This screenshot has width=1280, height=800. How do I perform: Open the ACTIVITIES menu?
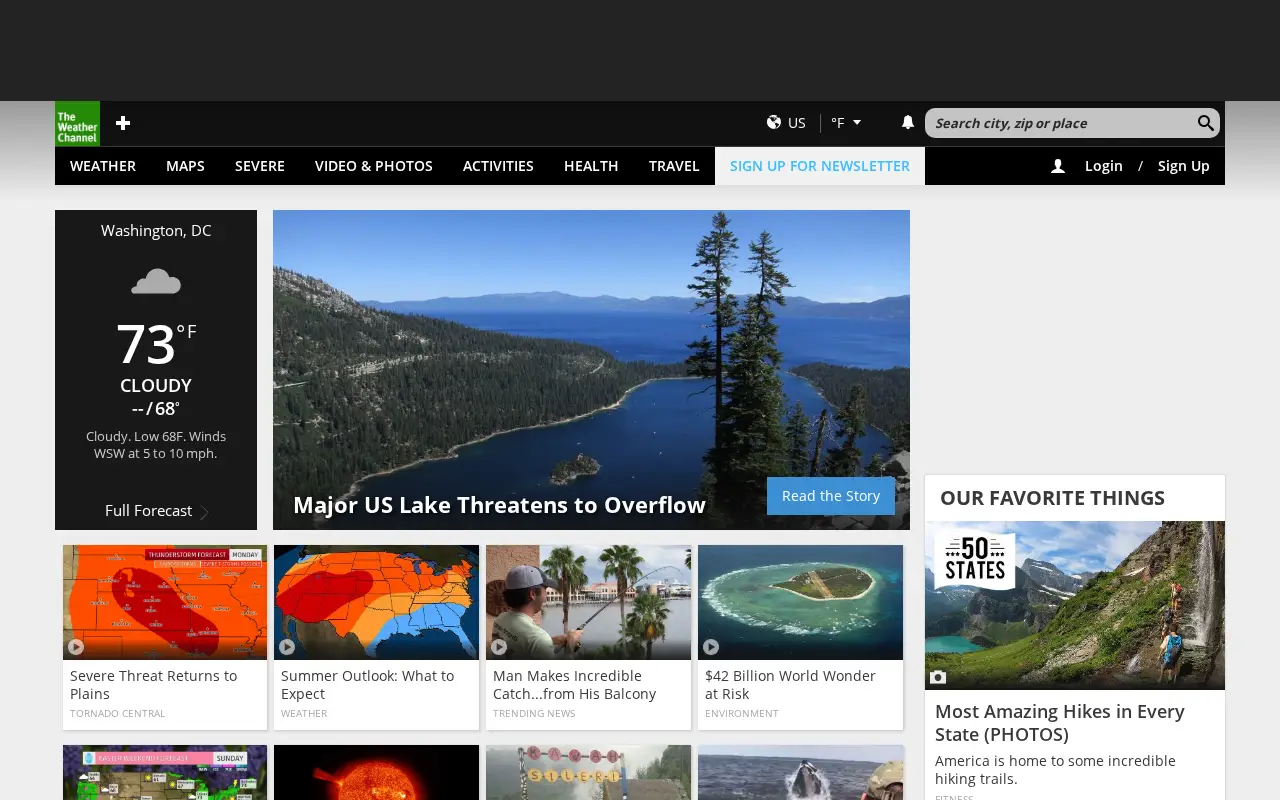click(x=498, y=166)
